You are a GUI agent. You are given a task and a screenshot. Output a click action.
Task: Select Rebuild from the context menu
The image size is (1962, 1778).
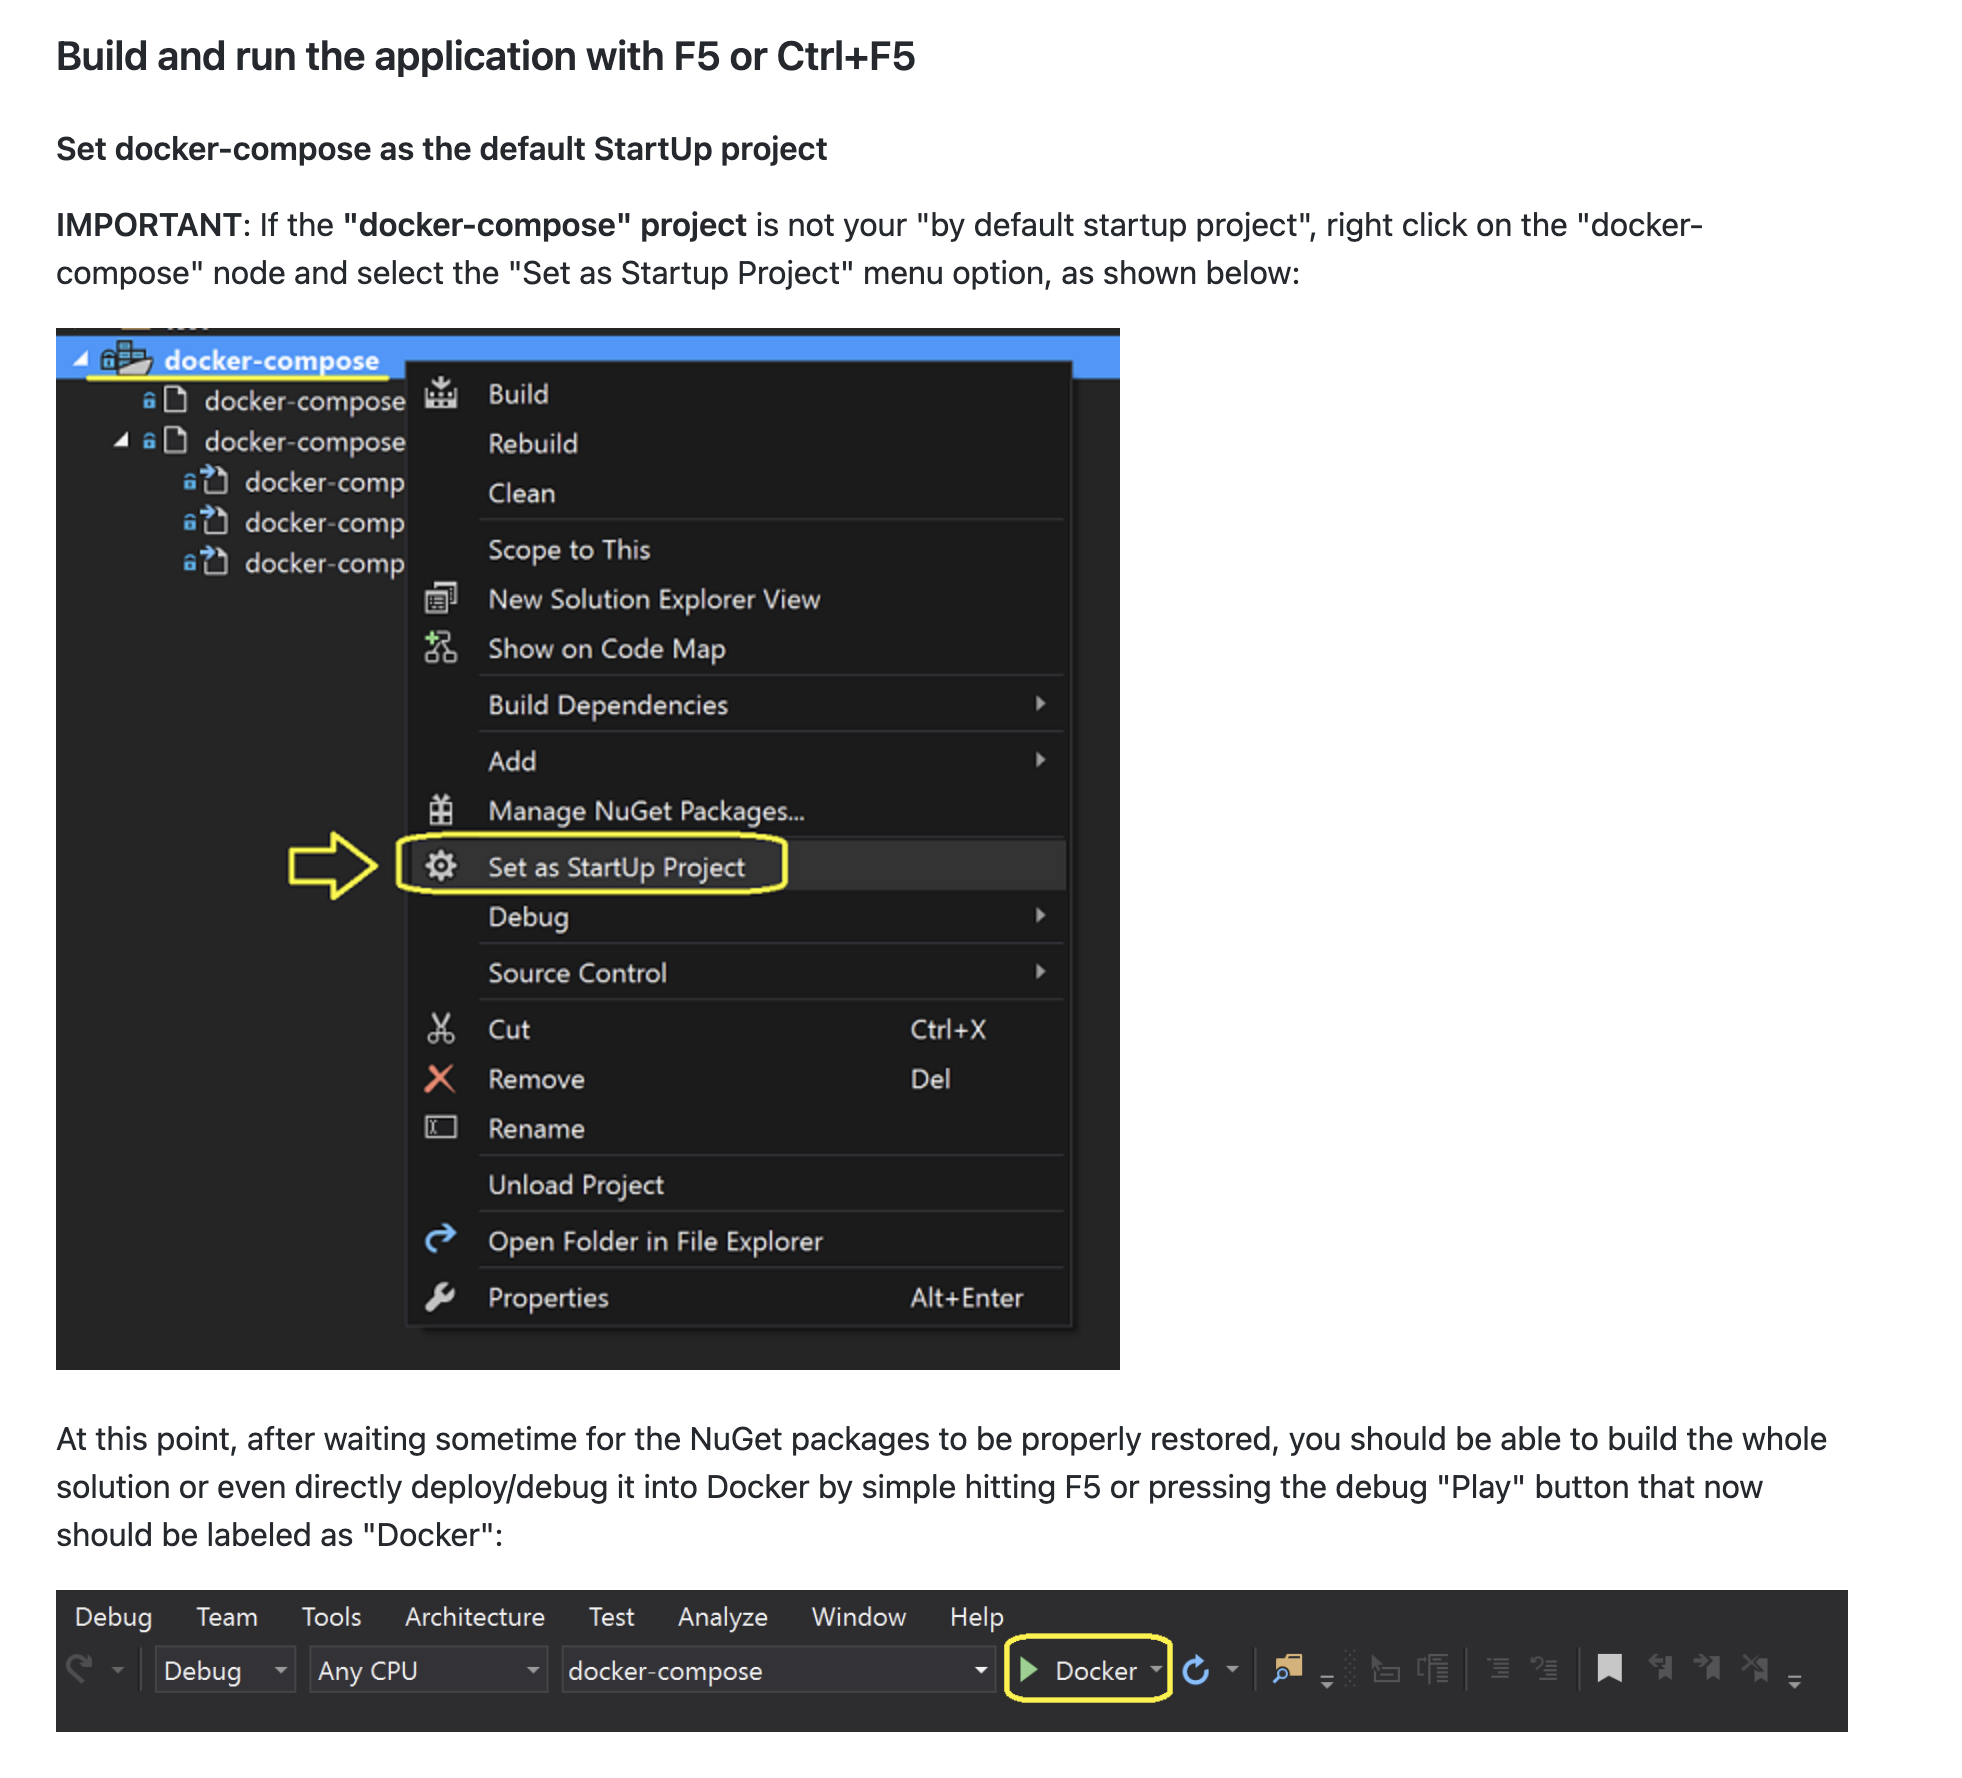pos(533,443)
